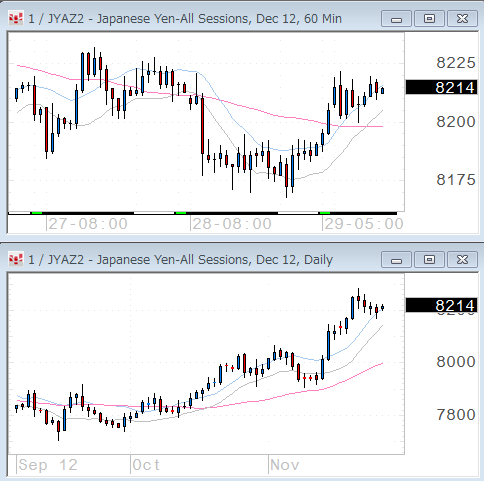
Task: Click the Nov date axis label
Action: (285, 465)
